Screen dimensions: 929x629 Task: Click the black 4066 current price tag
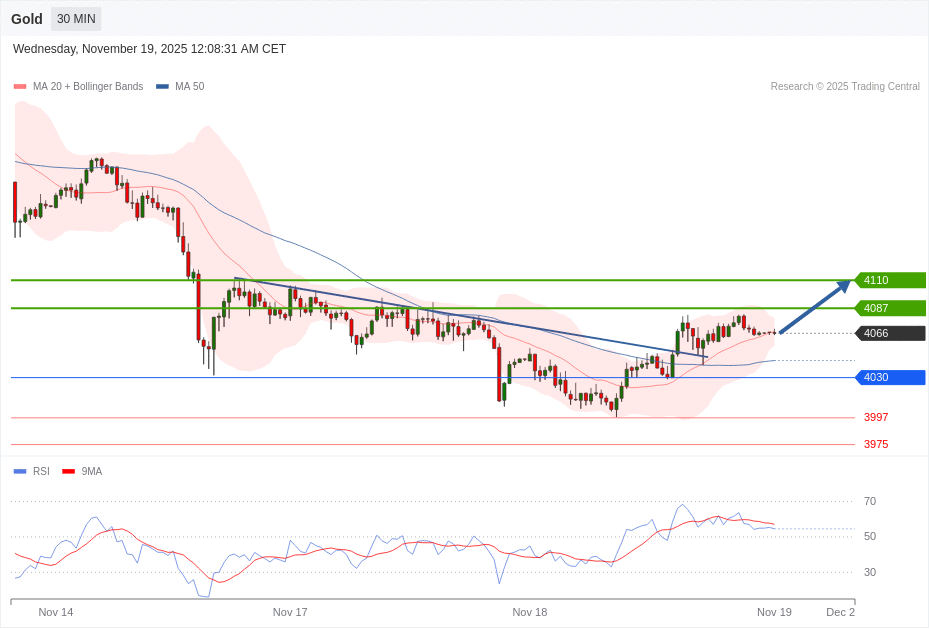click(890, 332)
